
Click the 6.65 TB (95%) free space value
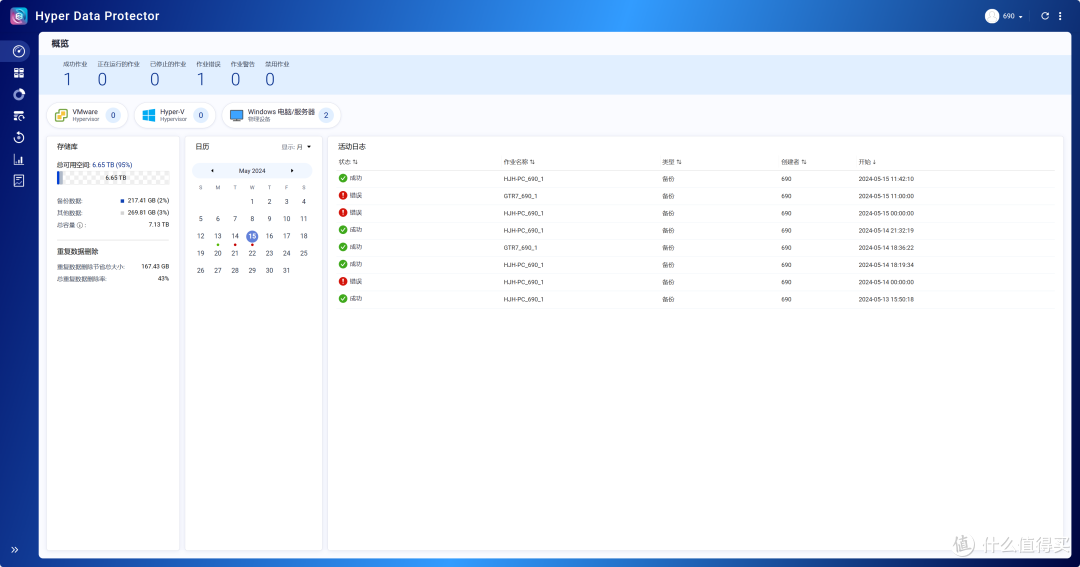[x=112, y=165]
